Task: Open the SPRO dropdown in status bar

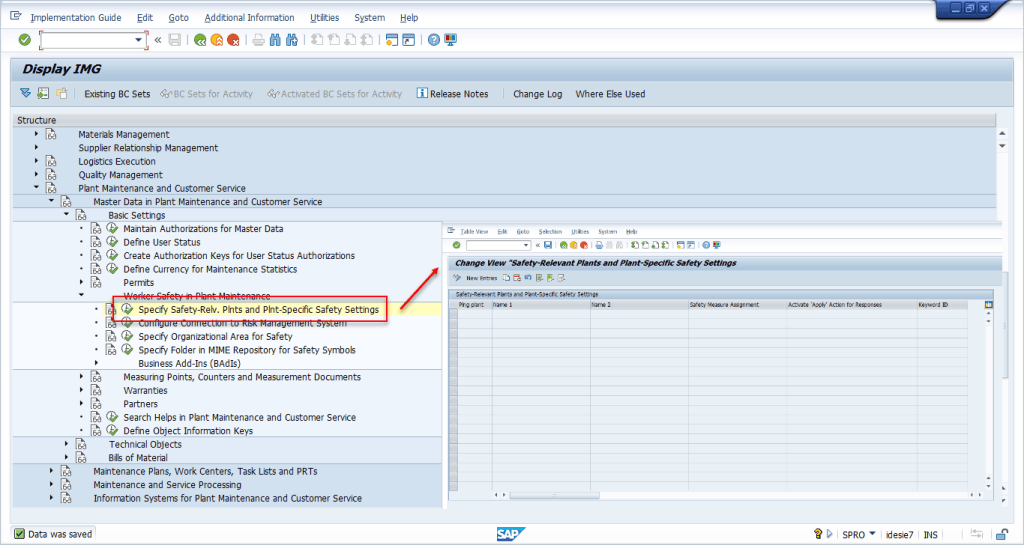Action: [872, 534]
